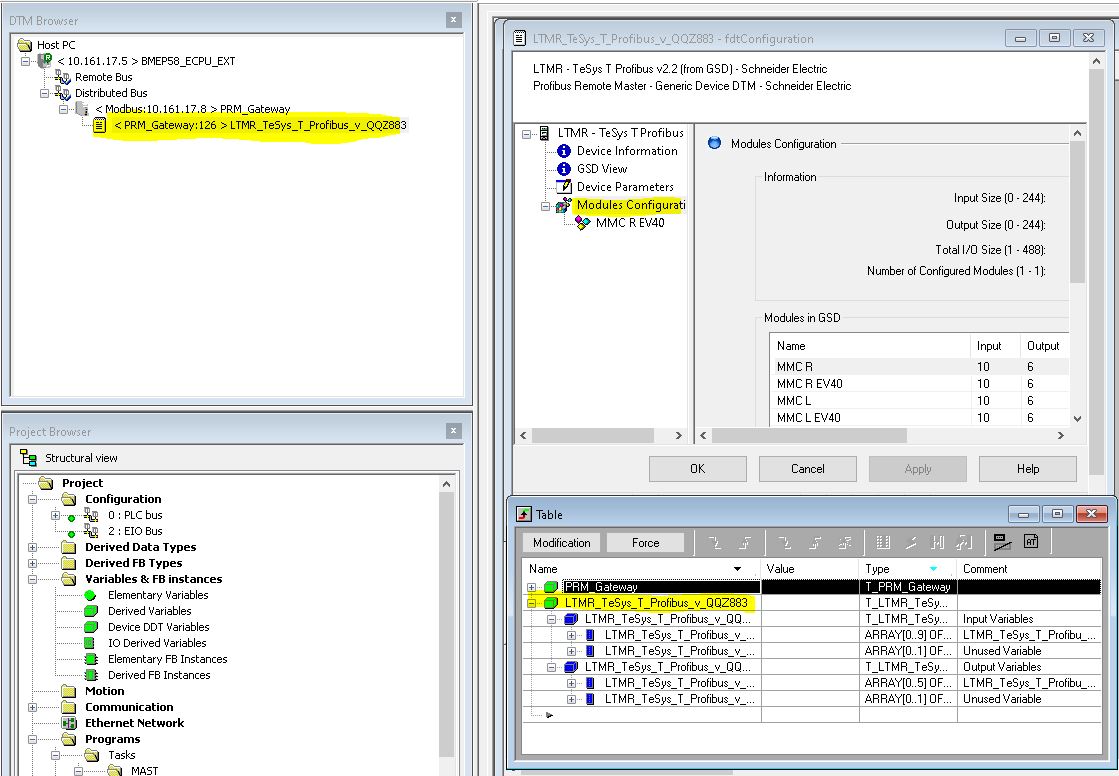Collapse the Input Variables row in Table
The height and width of the screenshot is (776, 1119).
pyautogui.click(x=552, y=619)
